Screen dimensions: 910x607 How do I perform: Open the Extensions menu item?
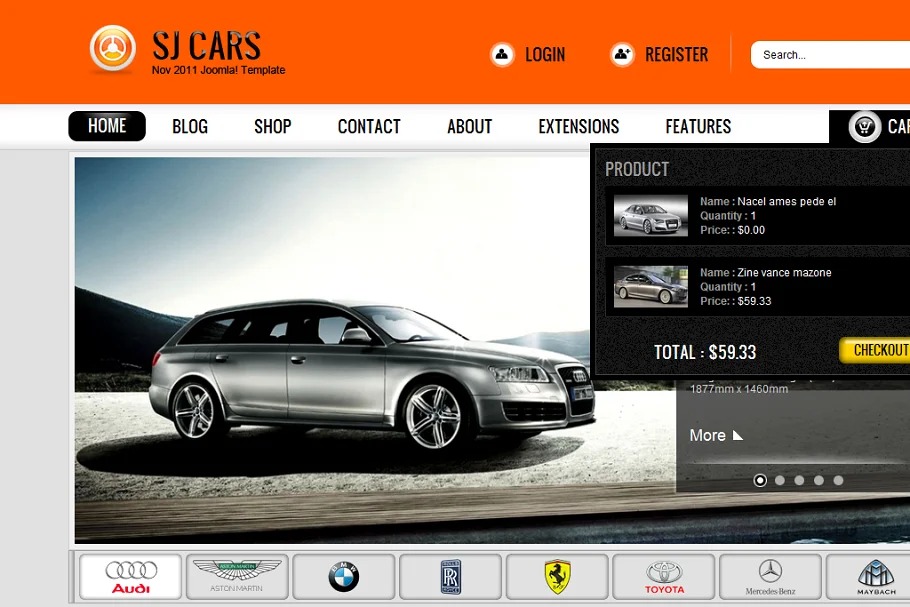pos(578,127)
